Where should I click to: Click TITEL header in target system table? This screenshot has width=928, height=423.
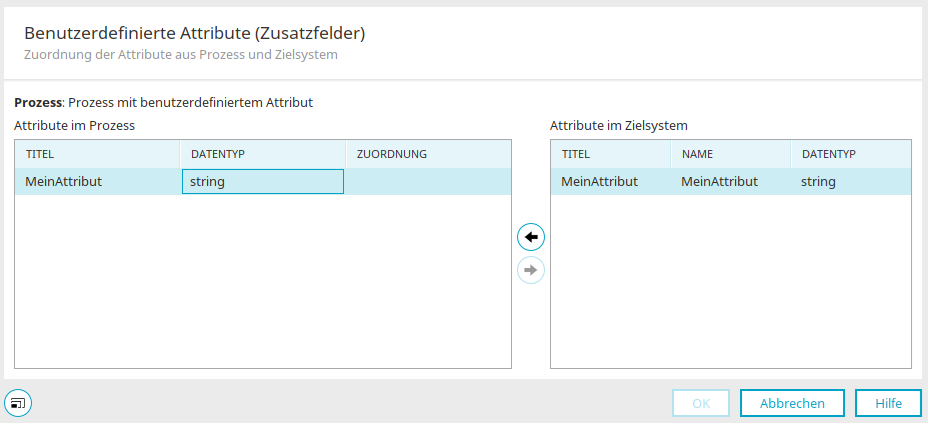(x=611, y=154)
